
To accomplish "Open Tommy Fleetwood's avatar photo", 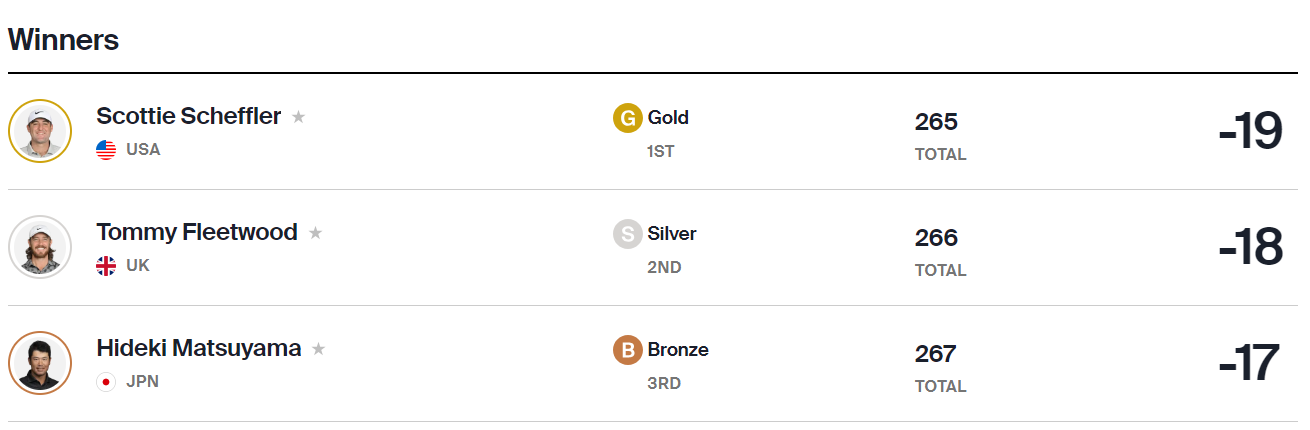I will coord(40,247).
